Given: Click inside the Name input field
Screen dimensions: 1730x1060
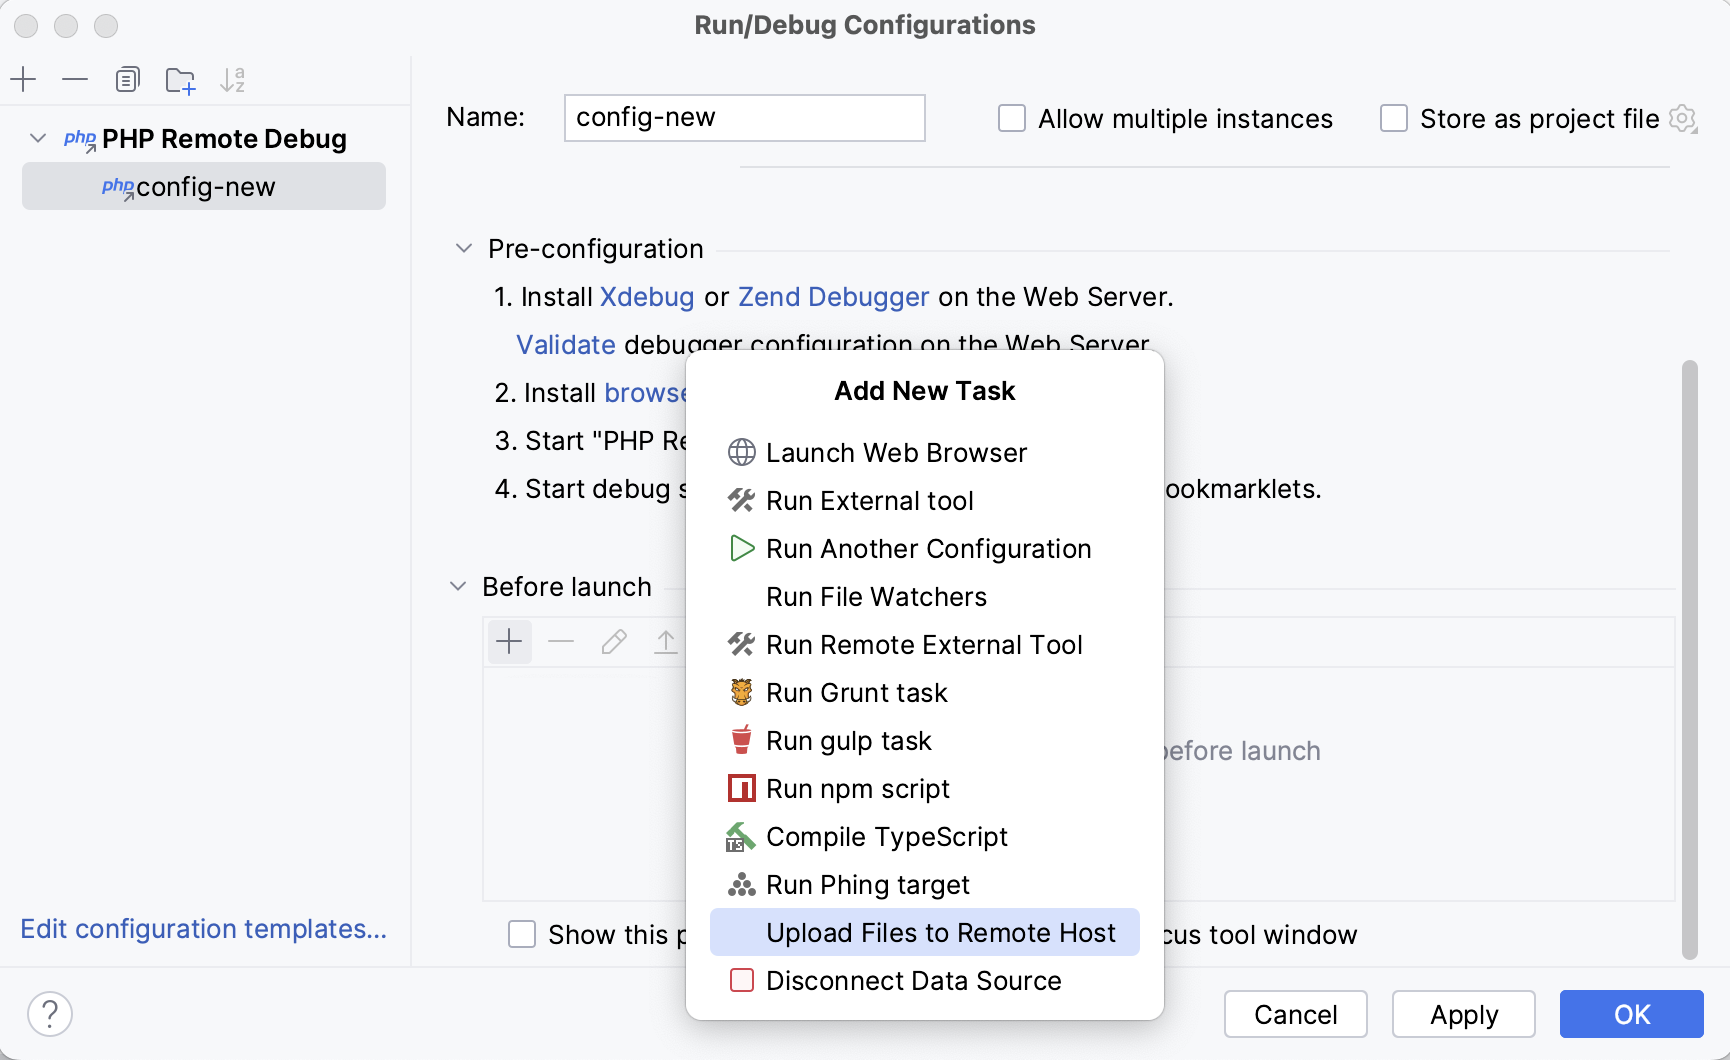Looking at the screenshot, I should (744, 117).
